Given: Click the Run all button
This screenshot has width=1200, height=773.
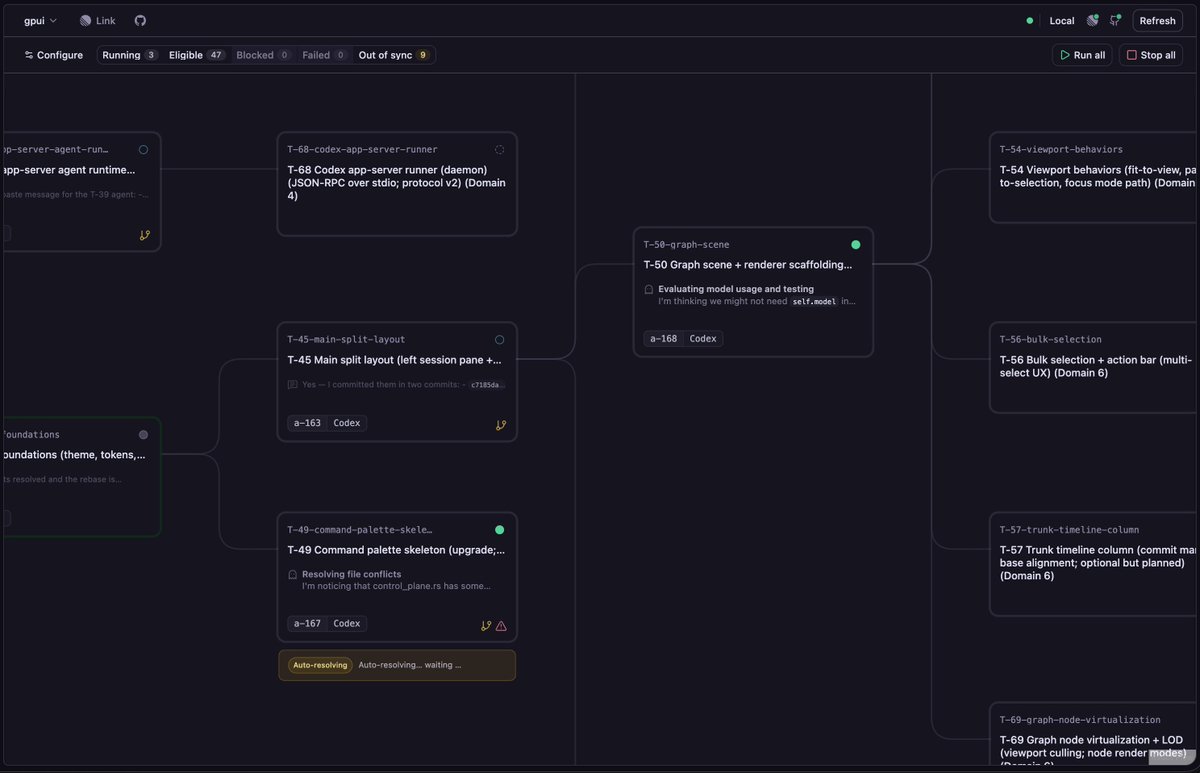Looking at the screenshot, I should (x=1082, y=55).
